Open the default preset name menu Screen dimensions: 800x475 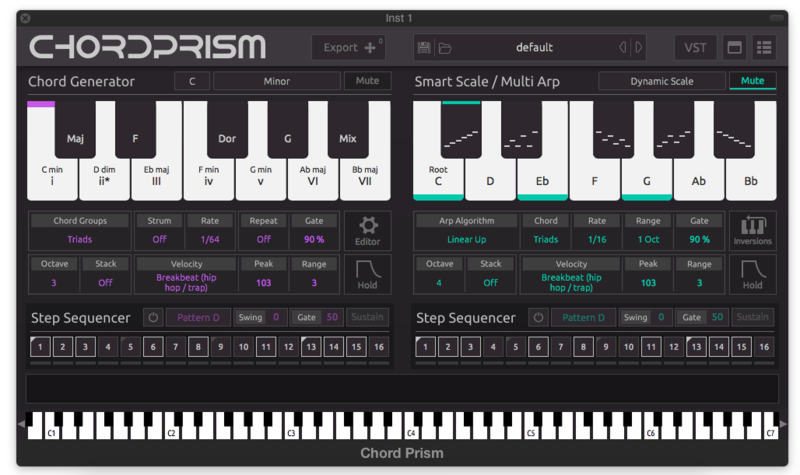tap(534, 47)
